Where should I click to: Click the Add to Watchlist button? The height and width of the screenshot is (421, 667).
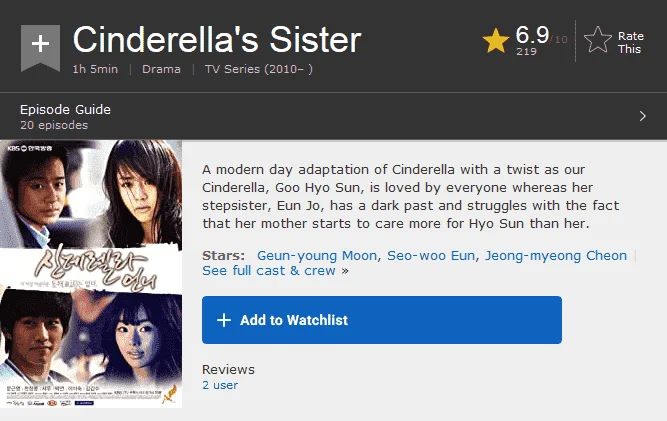[382, 320]
